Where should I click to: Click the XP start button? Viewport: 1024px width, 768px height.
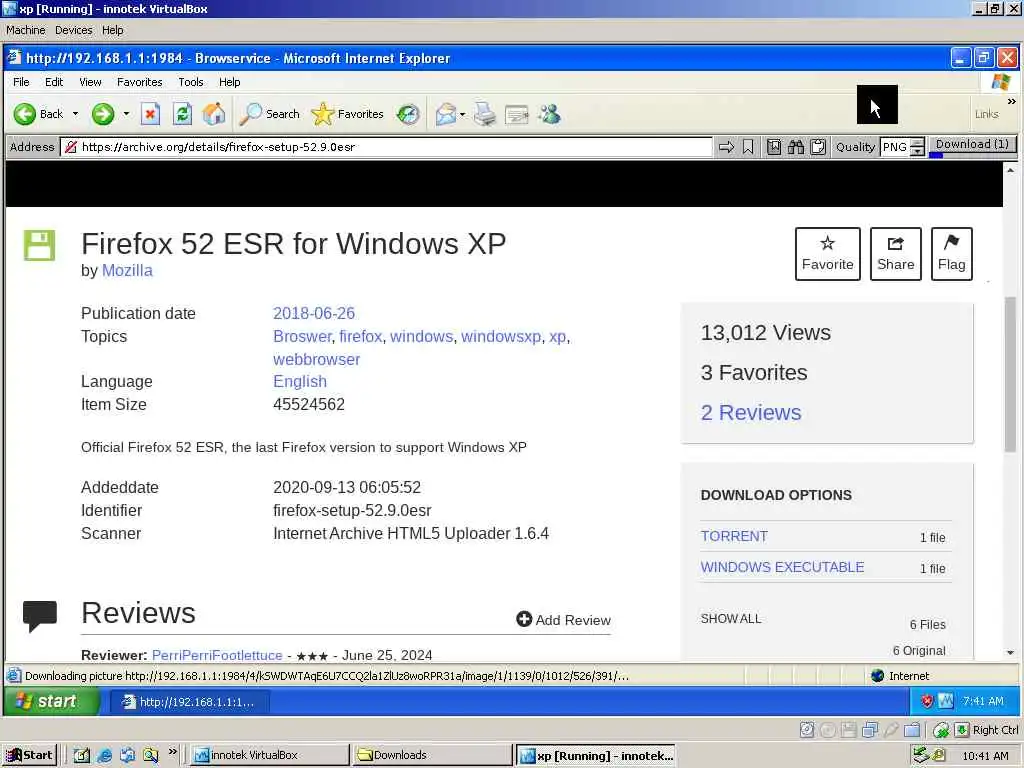point(51,701)
